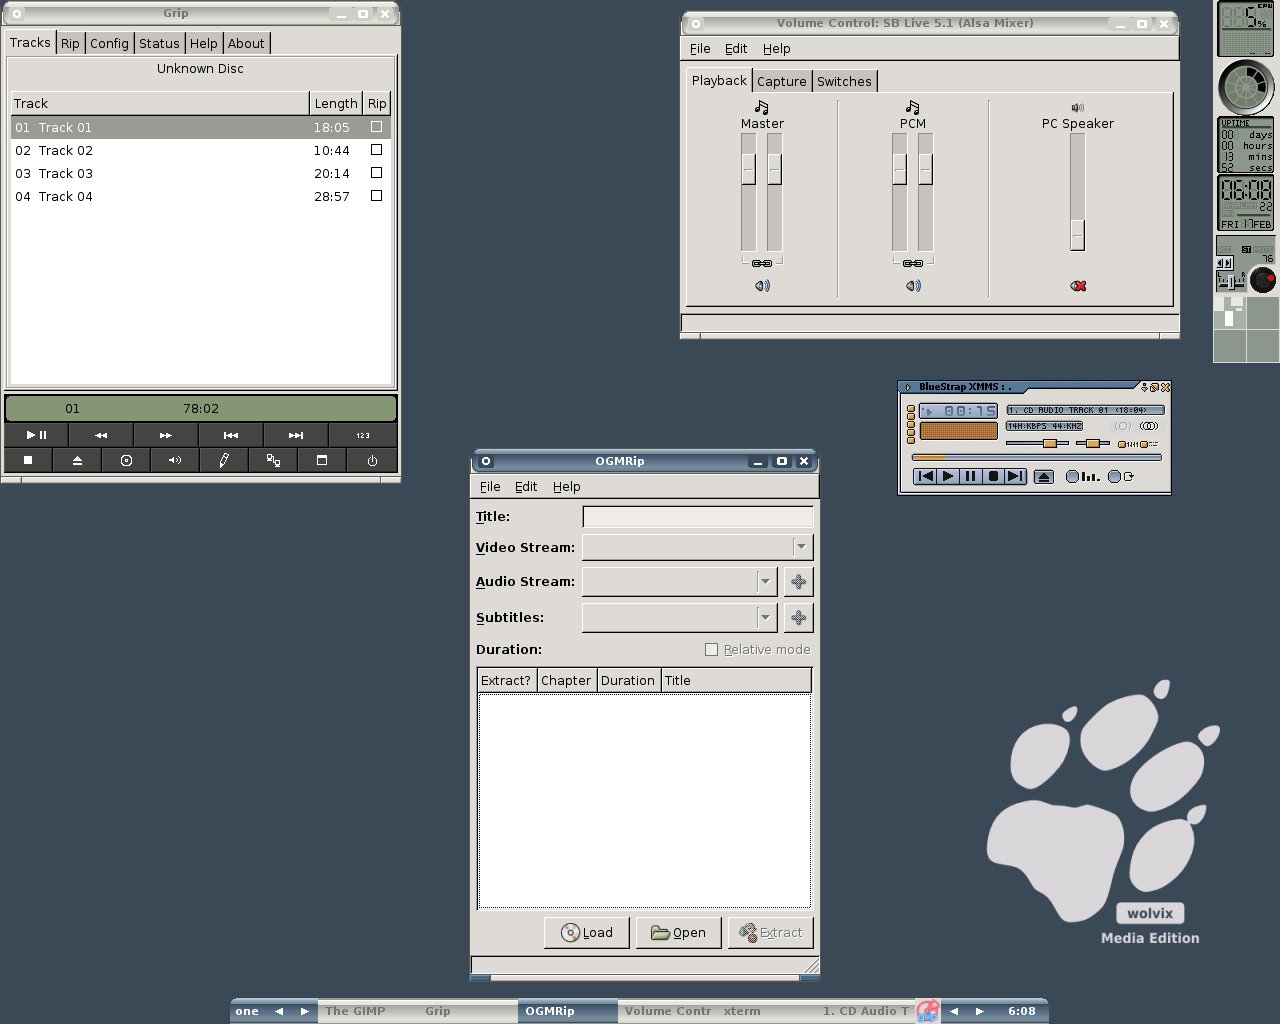Open the Status tab in Grip
This screenshot has width=1280, height=1024.
point(159,43)
